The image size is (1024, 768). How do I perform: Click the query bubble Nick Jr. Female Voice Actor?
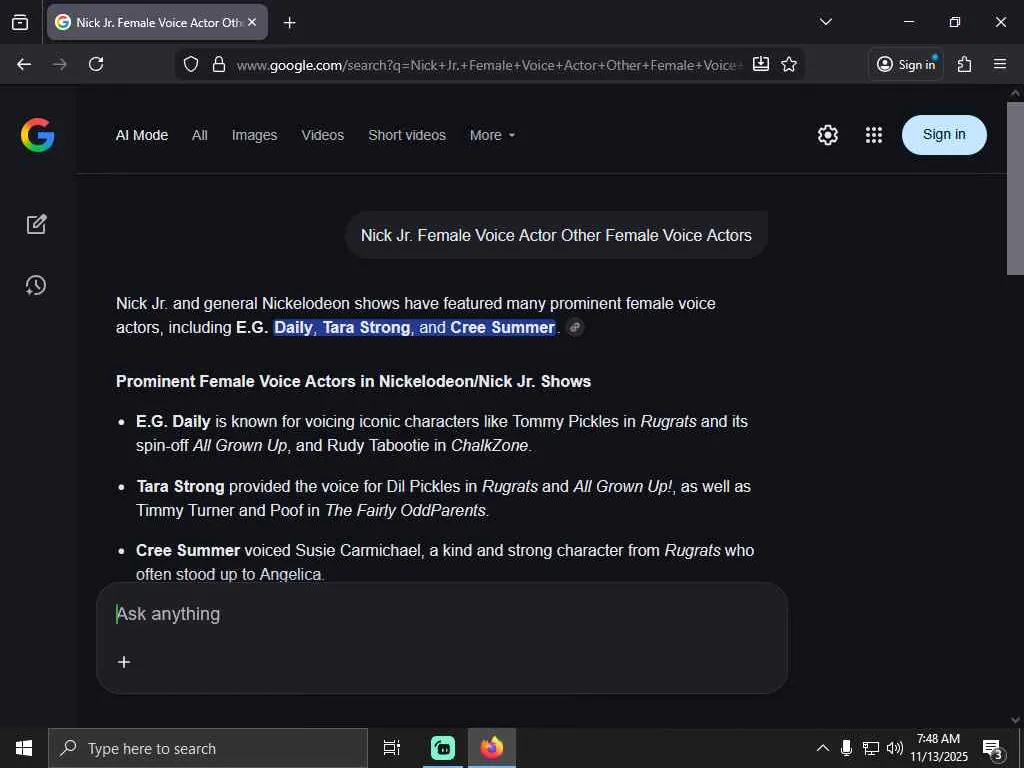[556, 235]
